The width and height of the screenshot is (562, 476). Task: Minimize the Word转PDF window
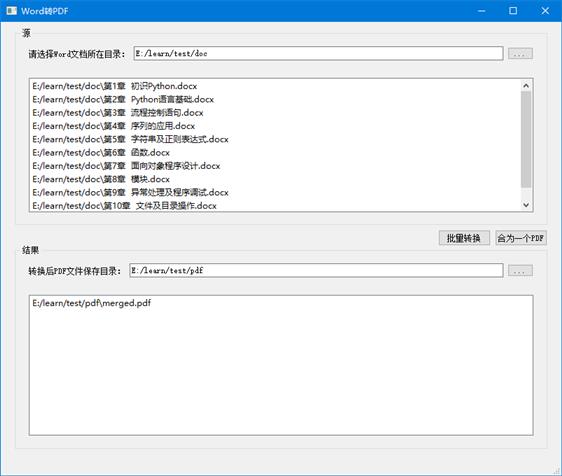[481, 11]
